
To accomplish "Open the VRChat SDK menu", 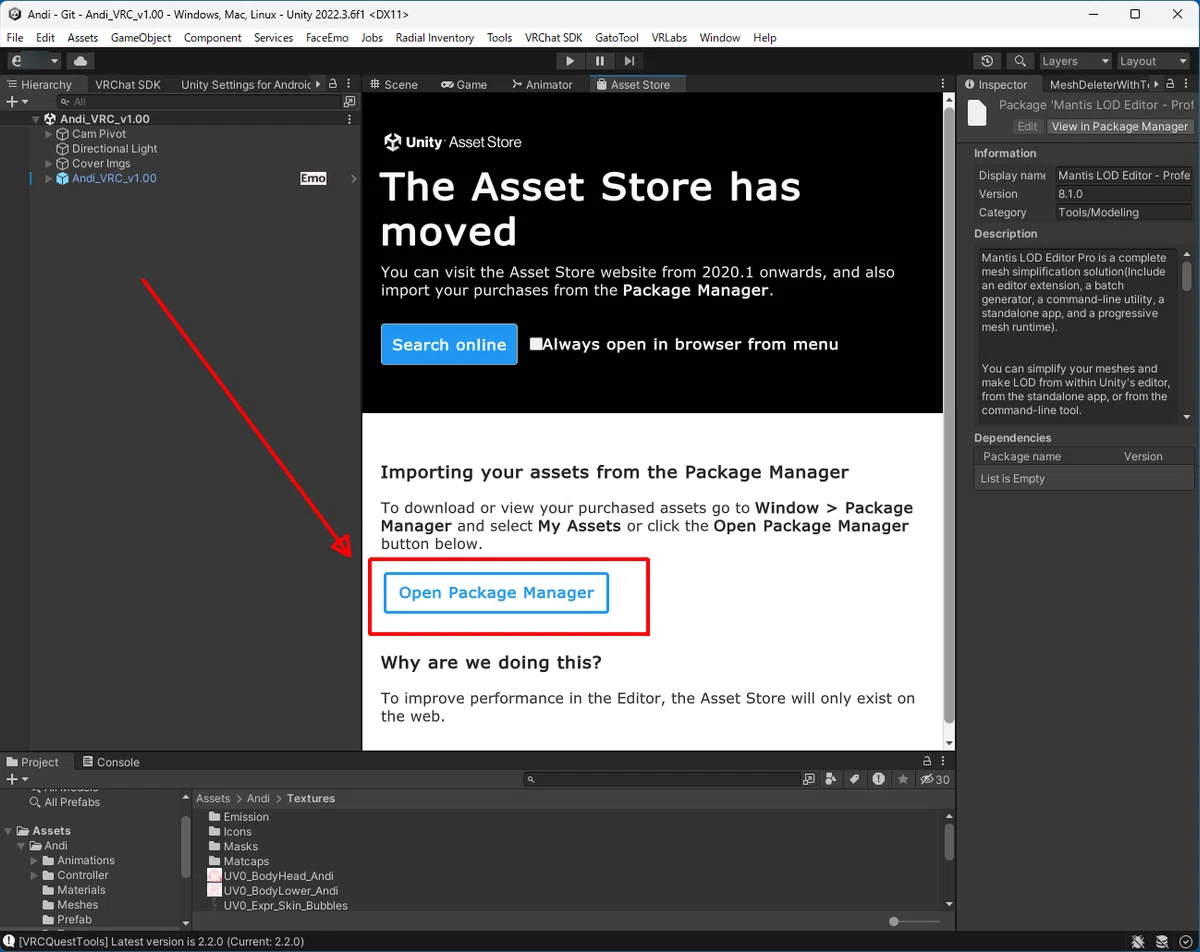I will [553, 38].
